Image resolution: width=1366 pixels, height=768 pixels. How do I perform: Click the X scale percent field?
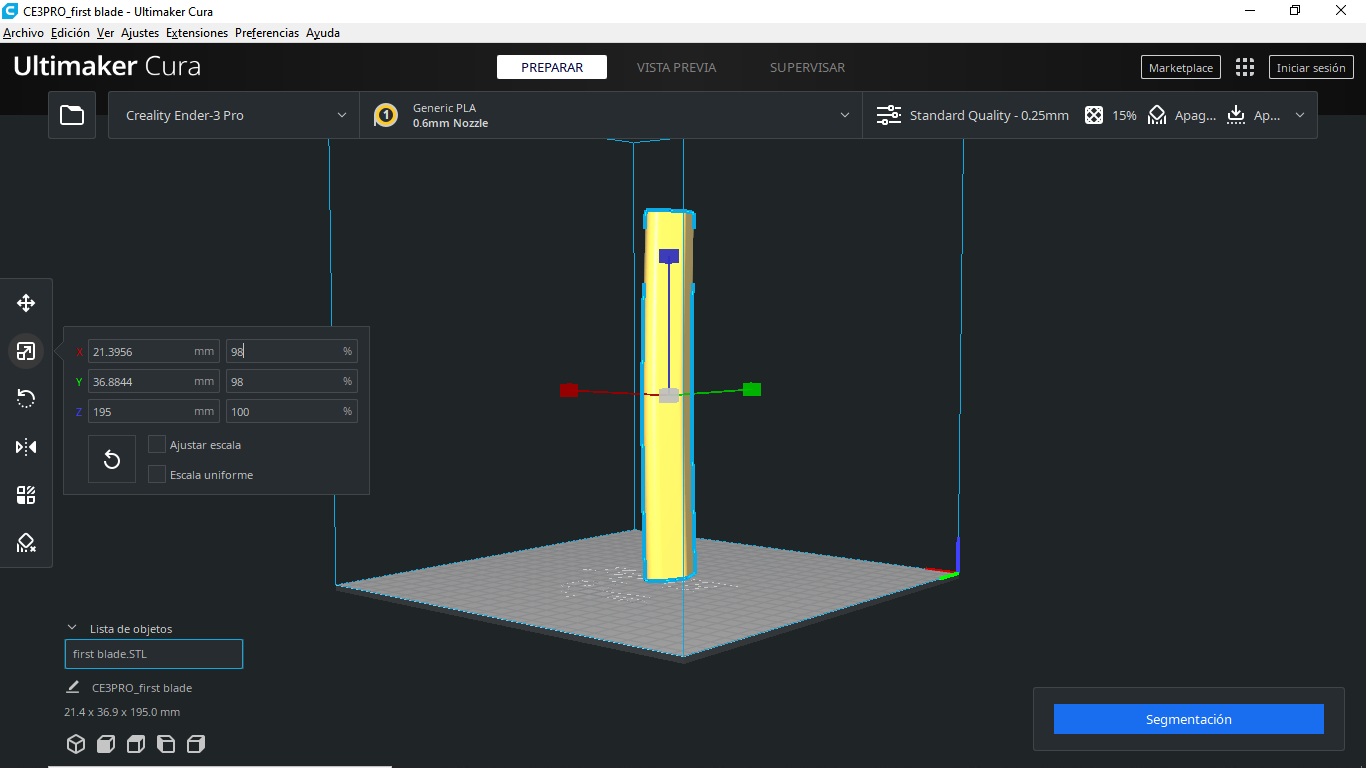click(291, 351)
